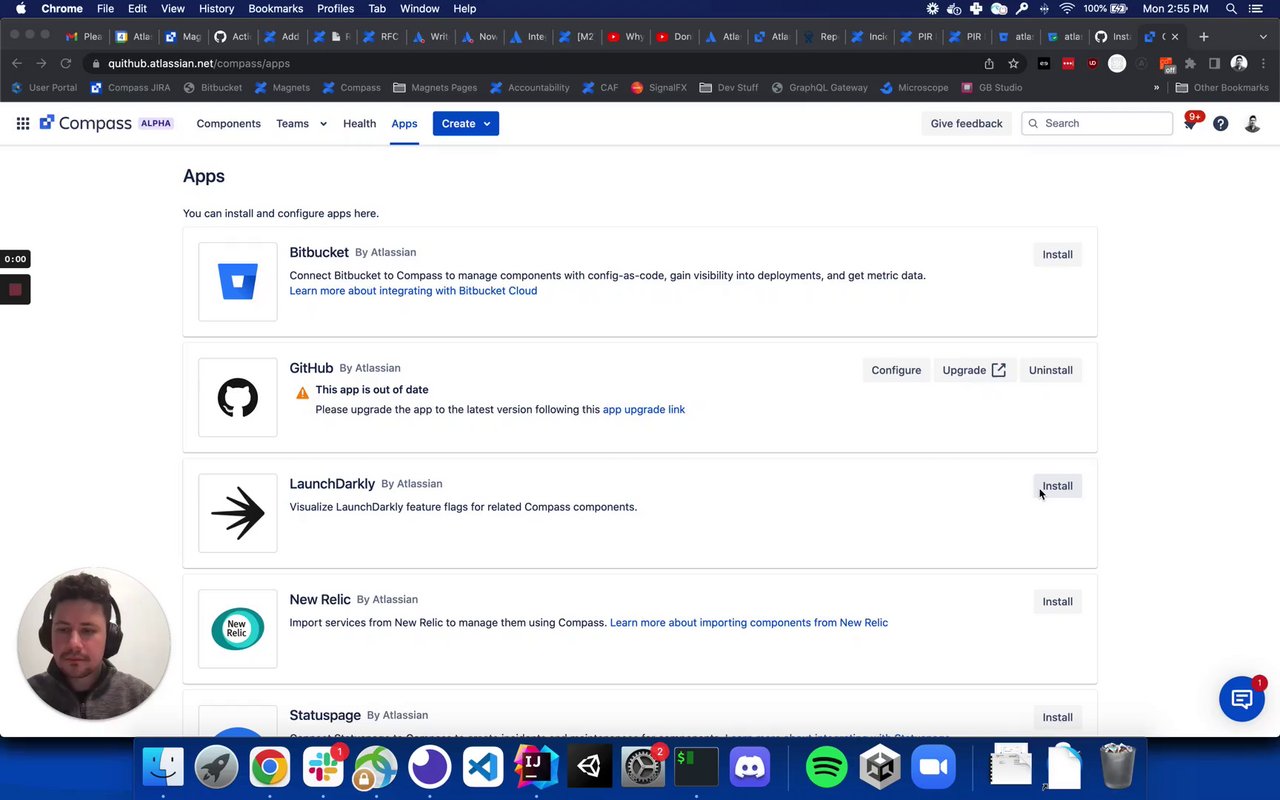This screenshot has height=800, width=1280.
Task: Open the chat support widget bubble
Action: pos(1242,699)
